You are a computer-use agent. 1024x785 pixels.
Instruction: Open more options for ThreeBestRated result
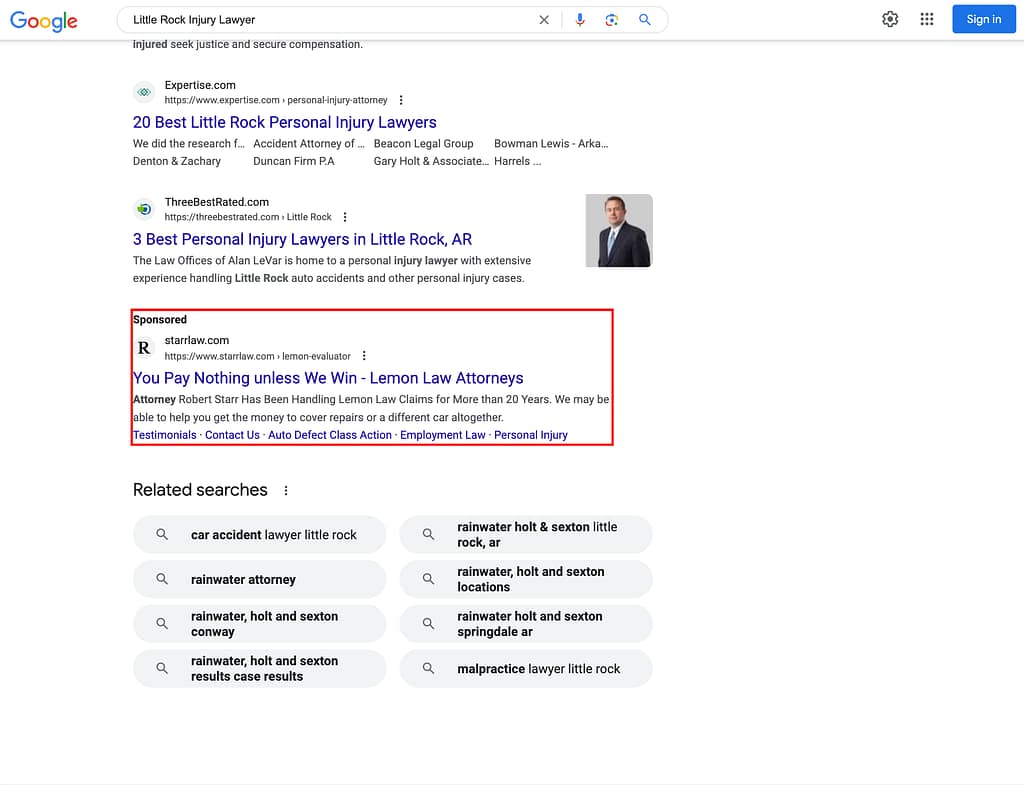tap(345, 217)
